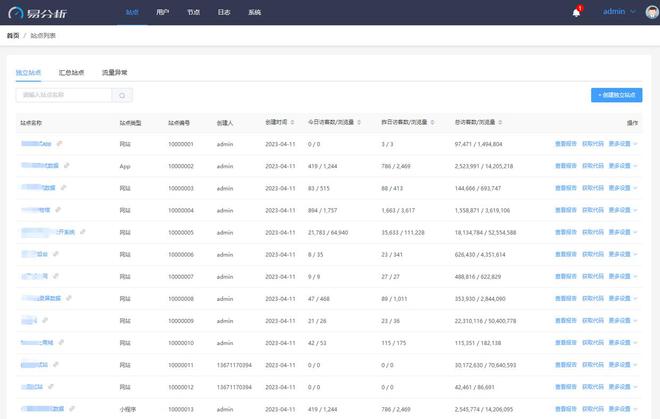
Task: Open 更多设置 menu for site 10000011
Action: 623,364
